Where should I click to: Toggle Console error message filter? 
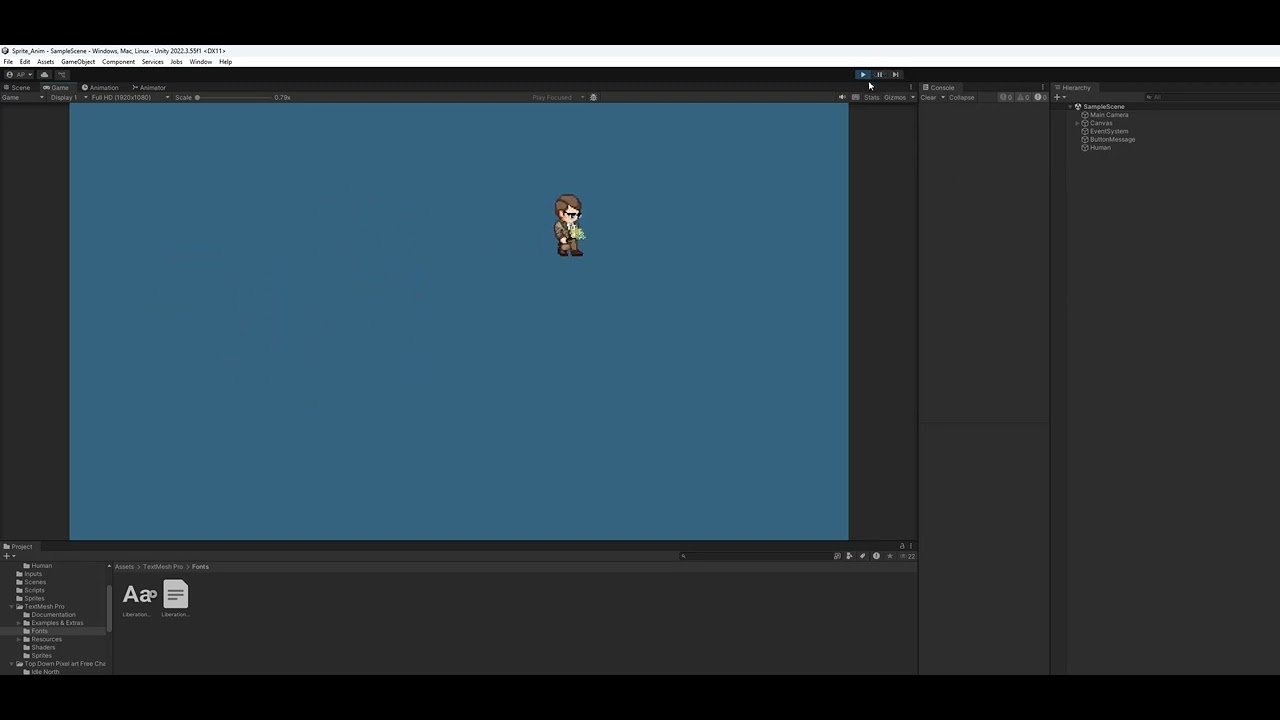pyautogui.click(x=1041, y=97)
